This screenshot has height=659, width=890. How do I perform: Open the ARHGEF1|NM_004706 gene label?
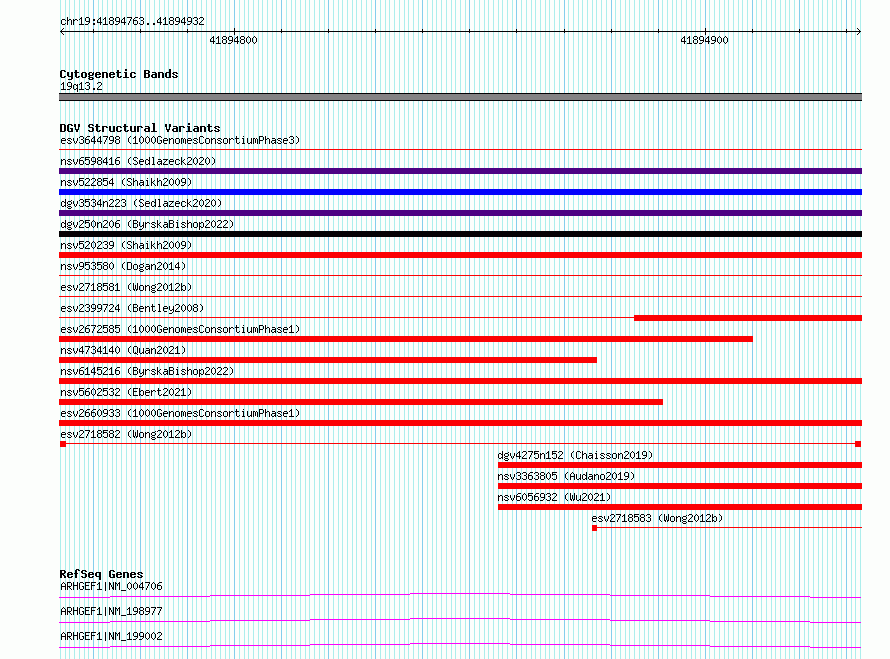coord(111,586)
